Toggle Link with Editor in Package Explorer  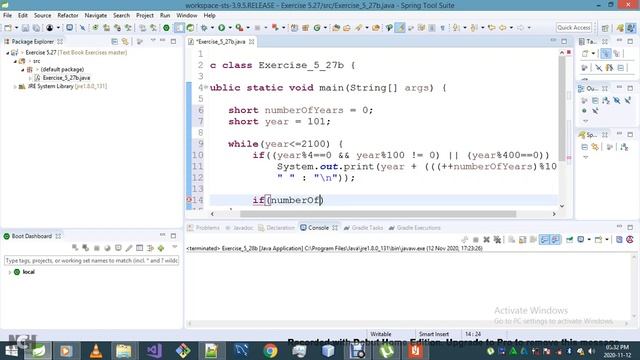[125, 41]
